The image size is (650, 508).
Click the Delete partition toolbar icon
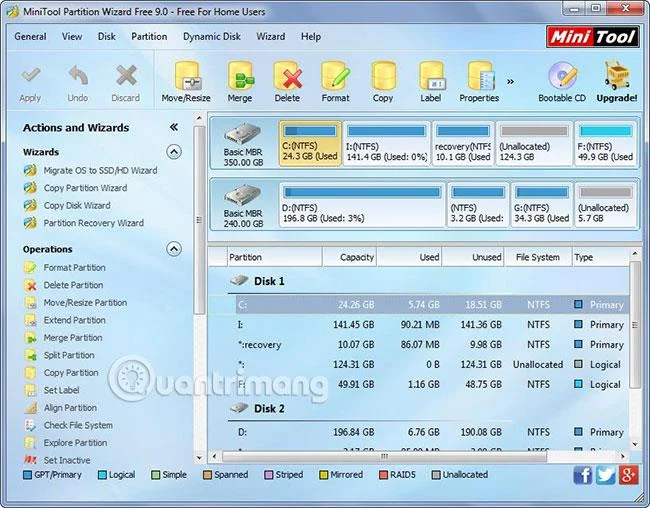287,77
